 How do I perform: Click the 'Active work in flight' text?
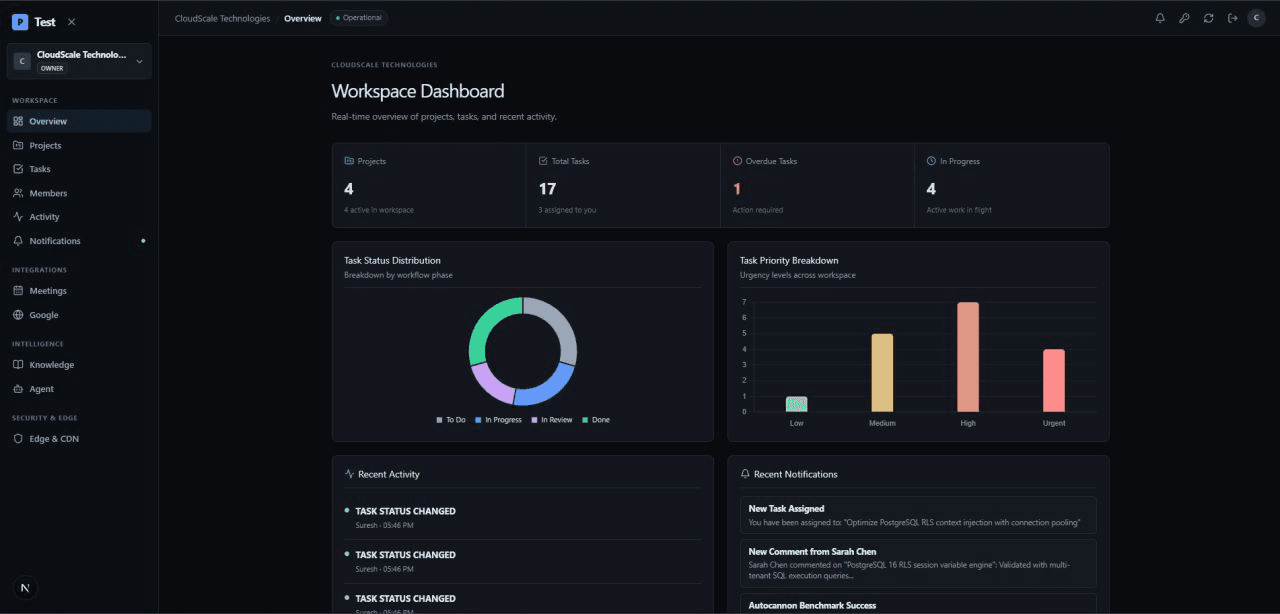coord(959,210)
